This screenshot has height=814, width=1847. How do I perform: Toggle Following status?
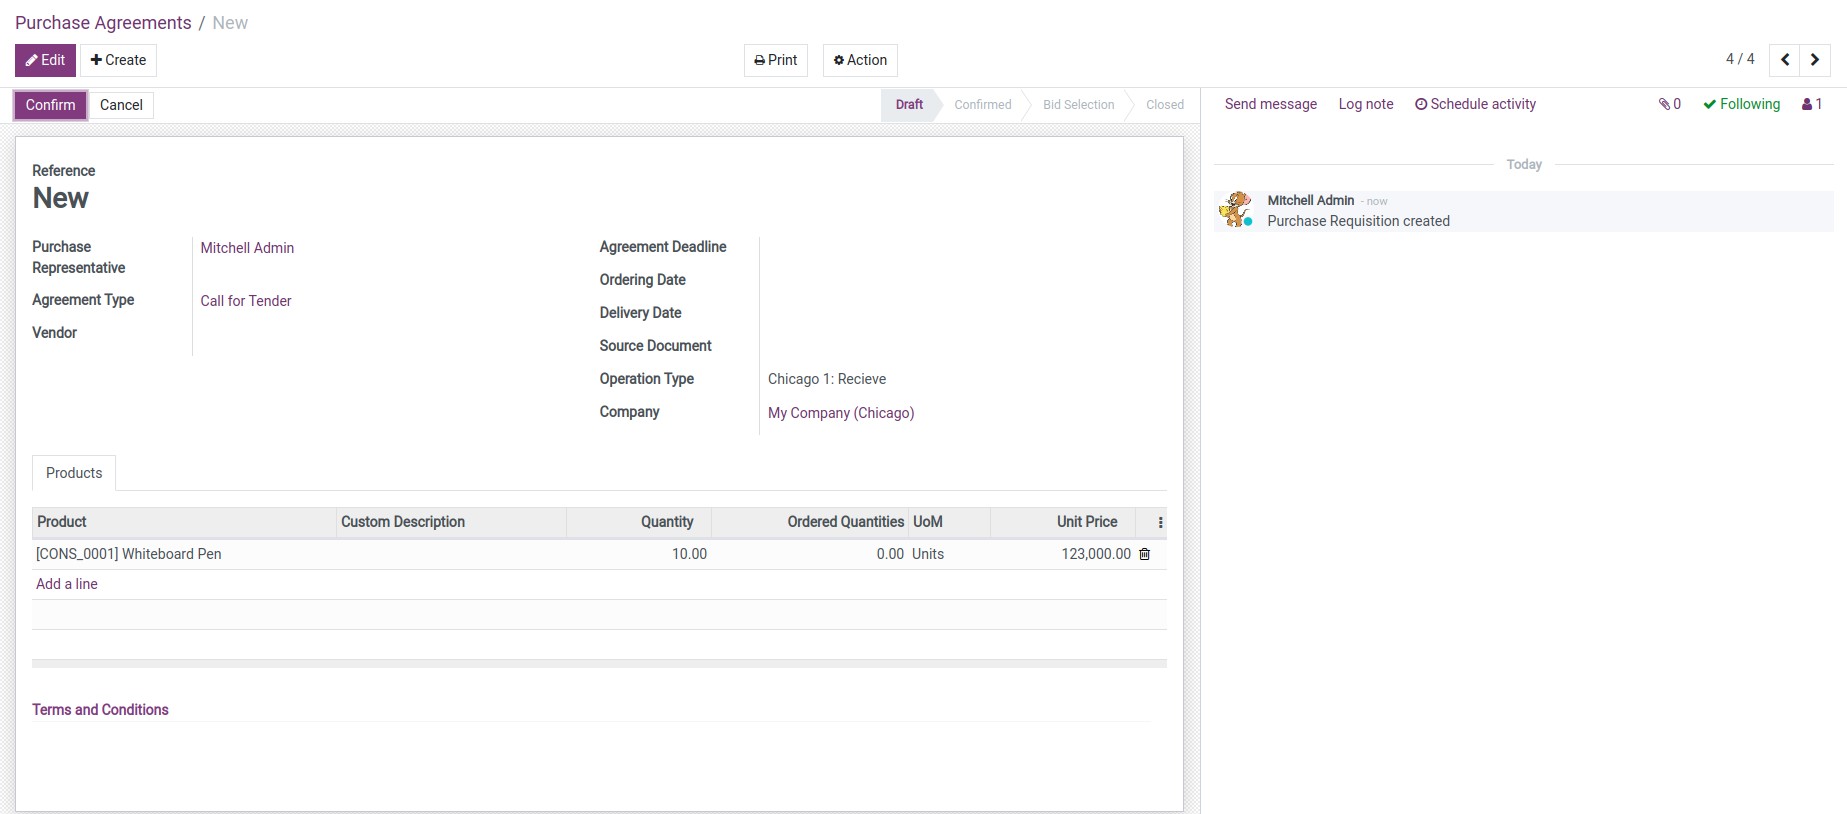[1742, 104]
